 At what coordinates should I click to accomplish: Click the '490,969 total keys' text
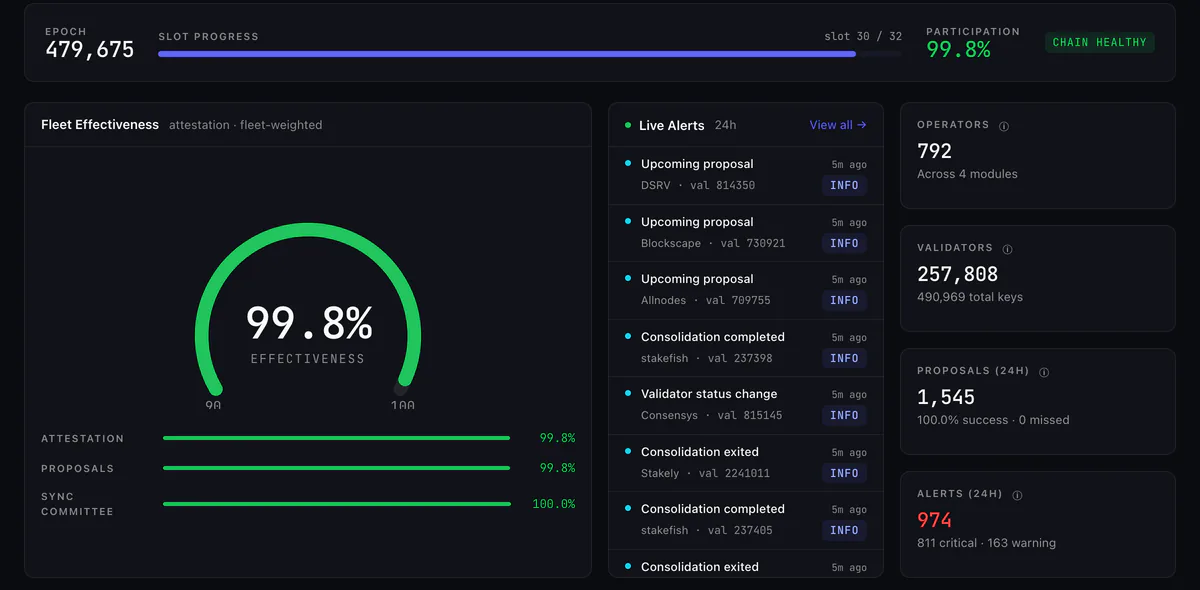970,297
